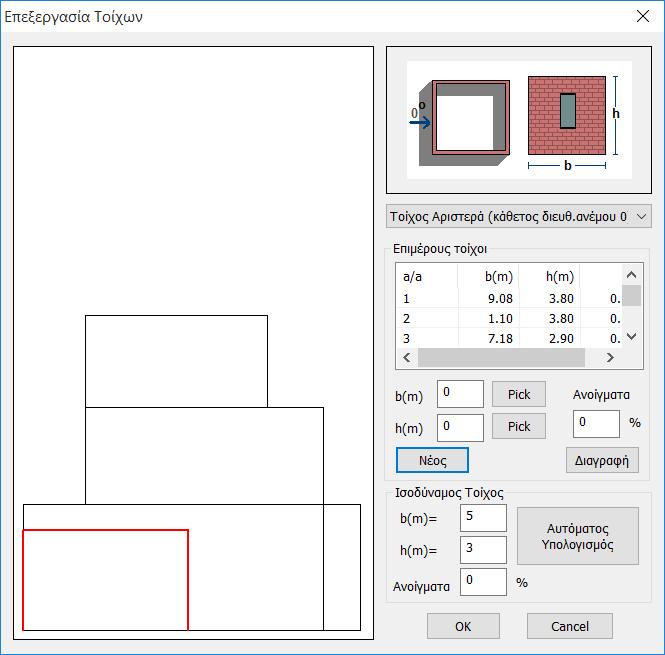The image size is (665, 655).
Task: Confirm with the OK button
Action: 463,626
